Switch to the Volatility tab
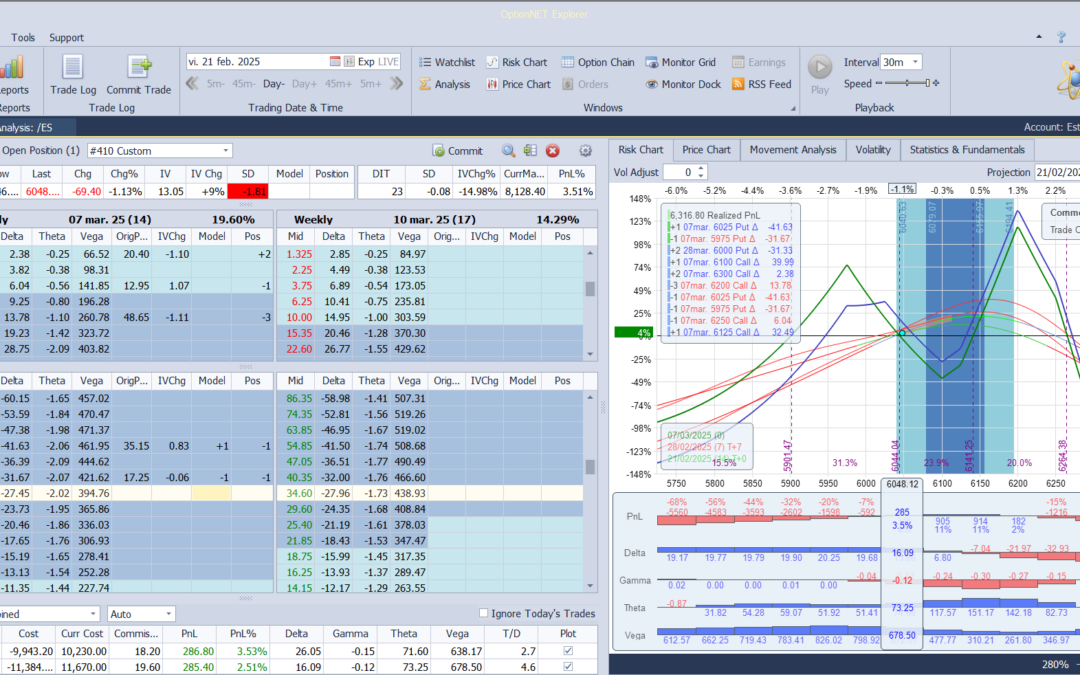The height and width of the screenshot is (675, 1080). [x=872, y=150]
